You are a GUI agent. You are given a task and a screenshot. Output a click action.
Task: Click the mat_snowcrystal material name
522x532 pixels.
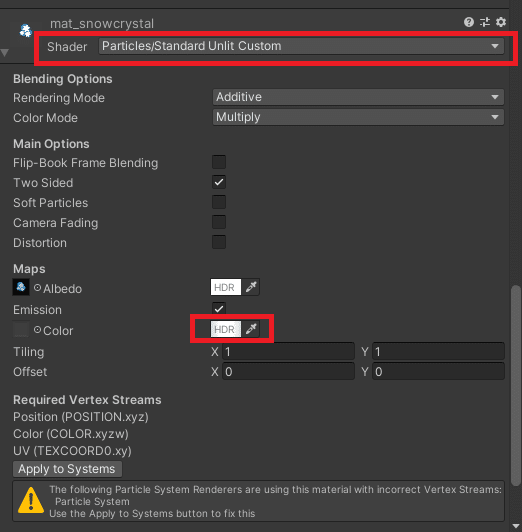(102, 24)
